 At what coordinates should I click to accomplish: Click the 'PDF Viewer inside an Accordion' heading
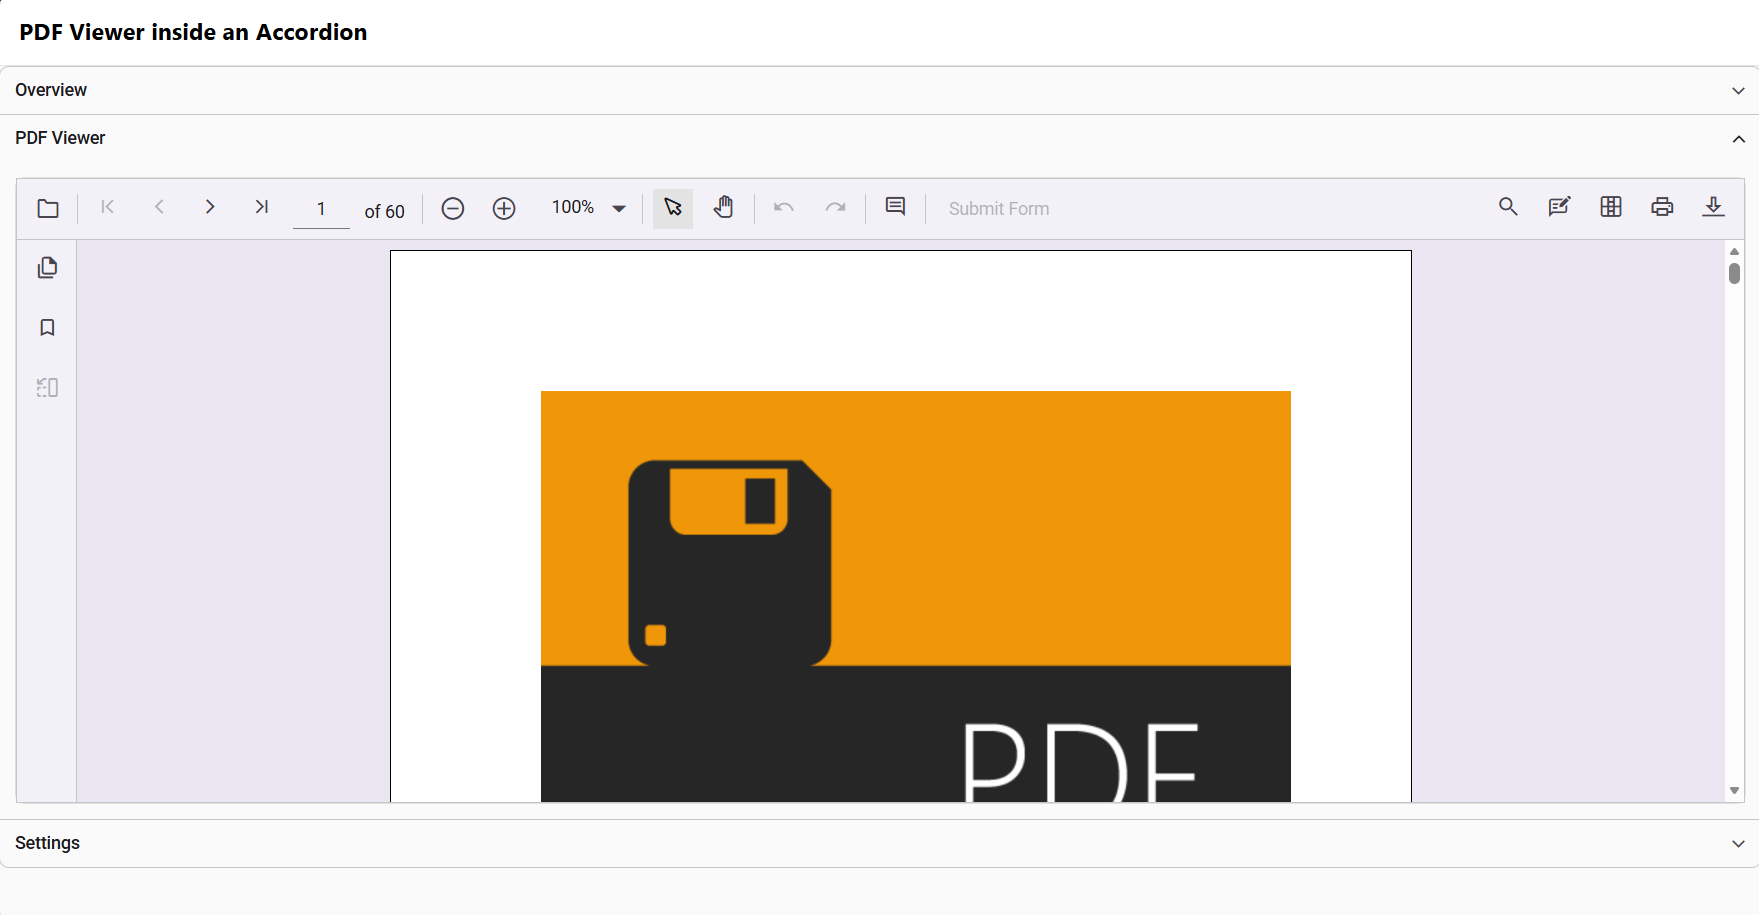click(x=193, y=32)
